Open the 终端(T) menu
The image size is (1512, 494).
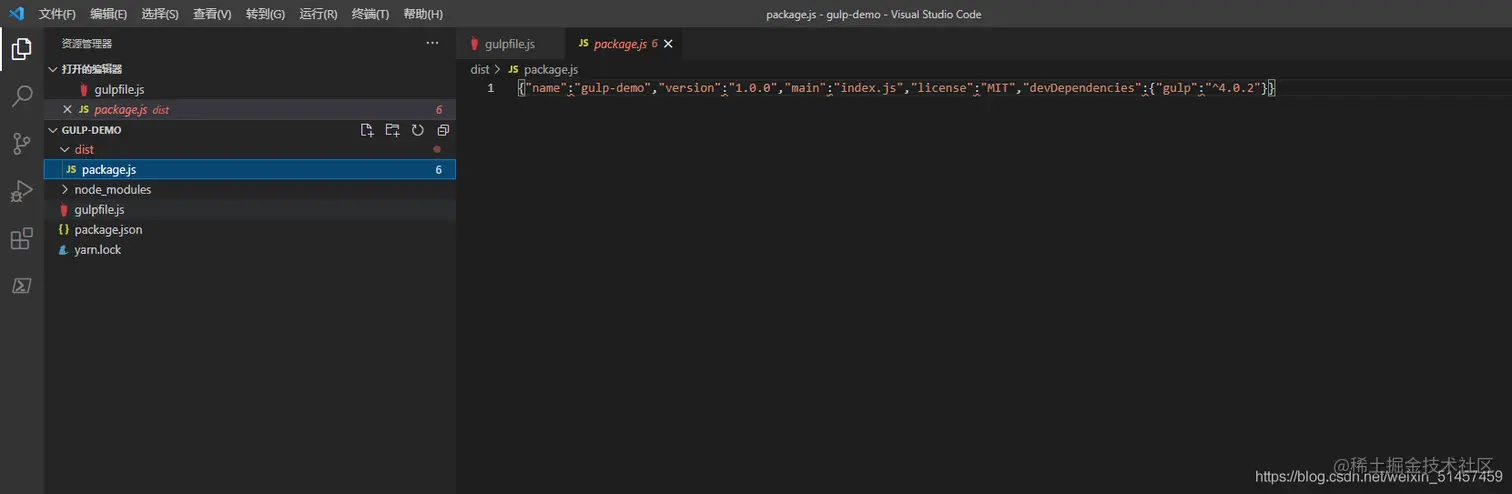coord(371,14)
